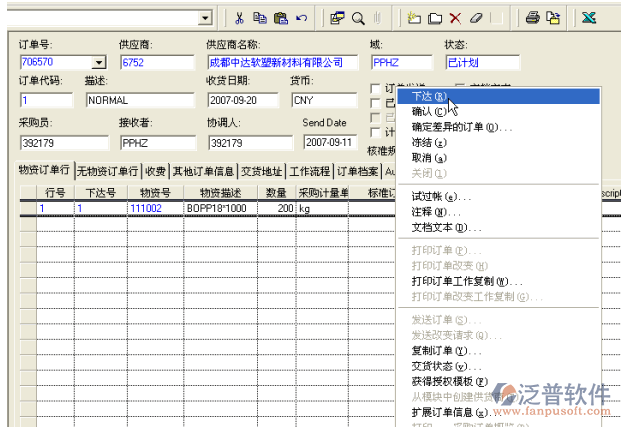Click the Excel export icon
The image size is (621, 427).
click(589, 18)
